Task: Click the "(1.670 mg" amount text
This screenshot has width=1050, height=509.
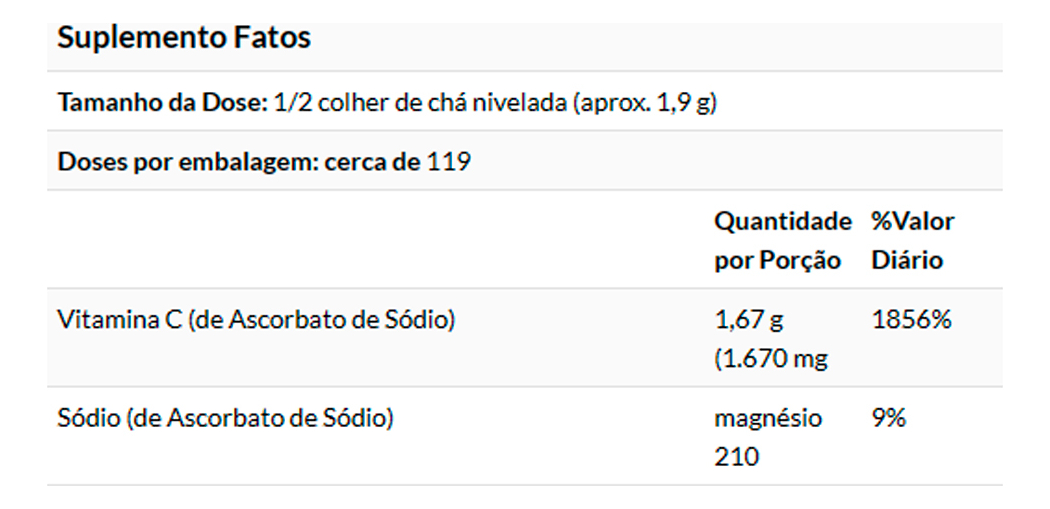Action: pyautogui.click(x=771, y=358)
